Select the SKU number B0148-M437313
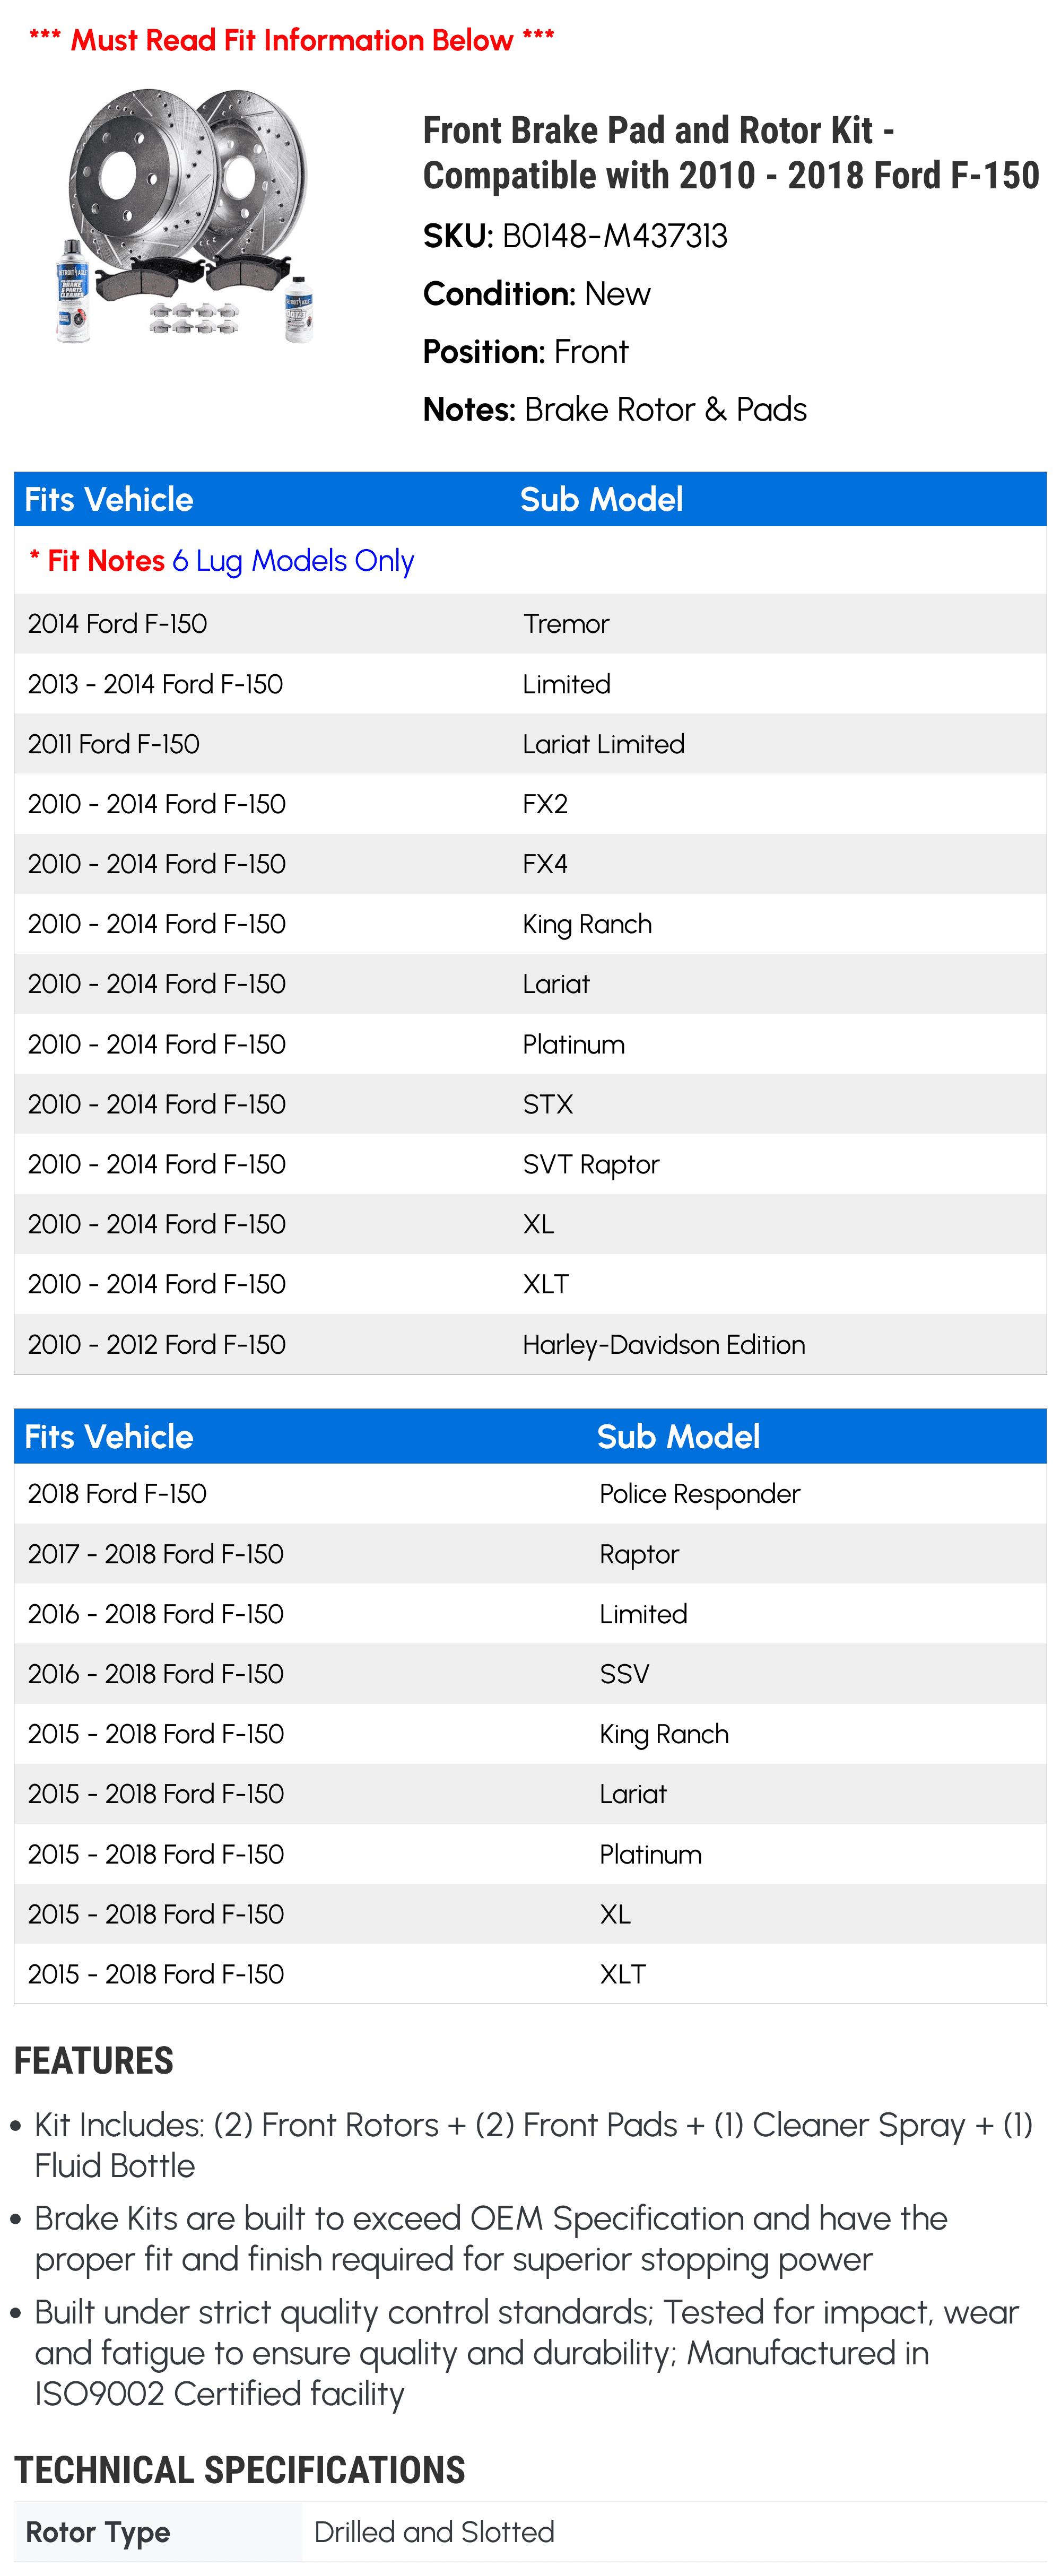Viewport: 1061px width, 2576px height. (x=614, y=236)
